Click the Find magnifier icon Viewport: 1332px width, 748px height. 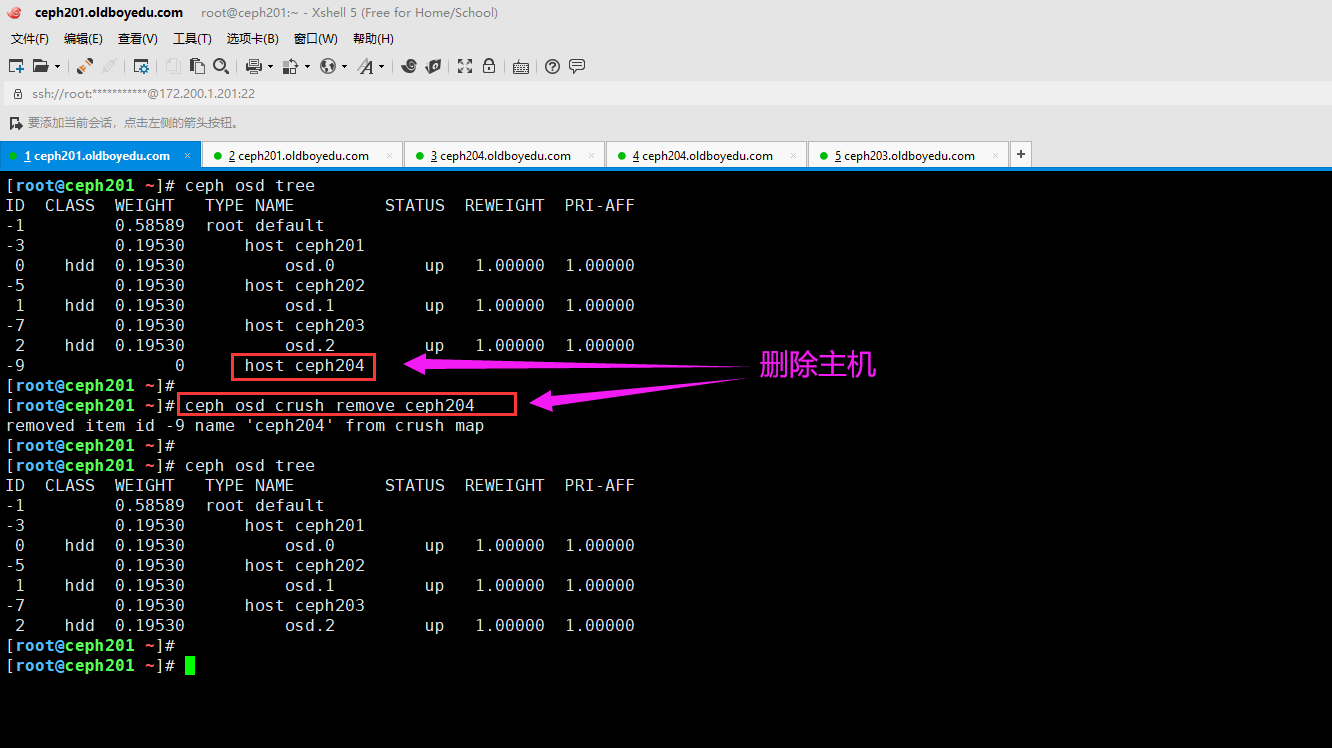point(221,66)
